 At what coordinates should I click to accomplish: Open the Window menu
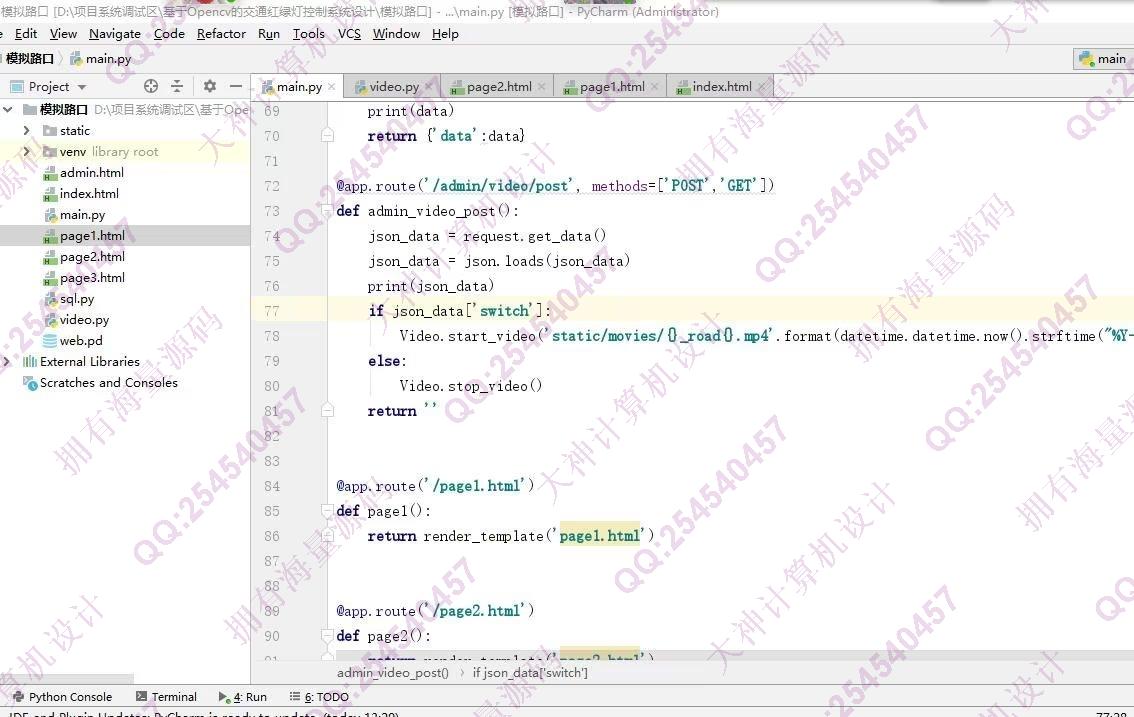coord(396,34)
